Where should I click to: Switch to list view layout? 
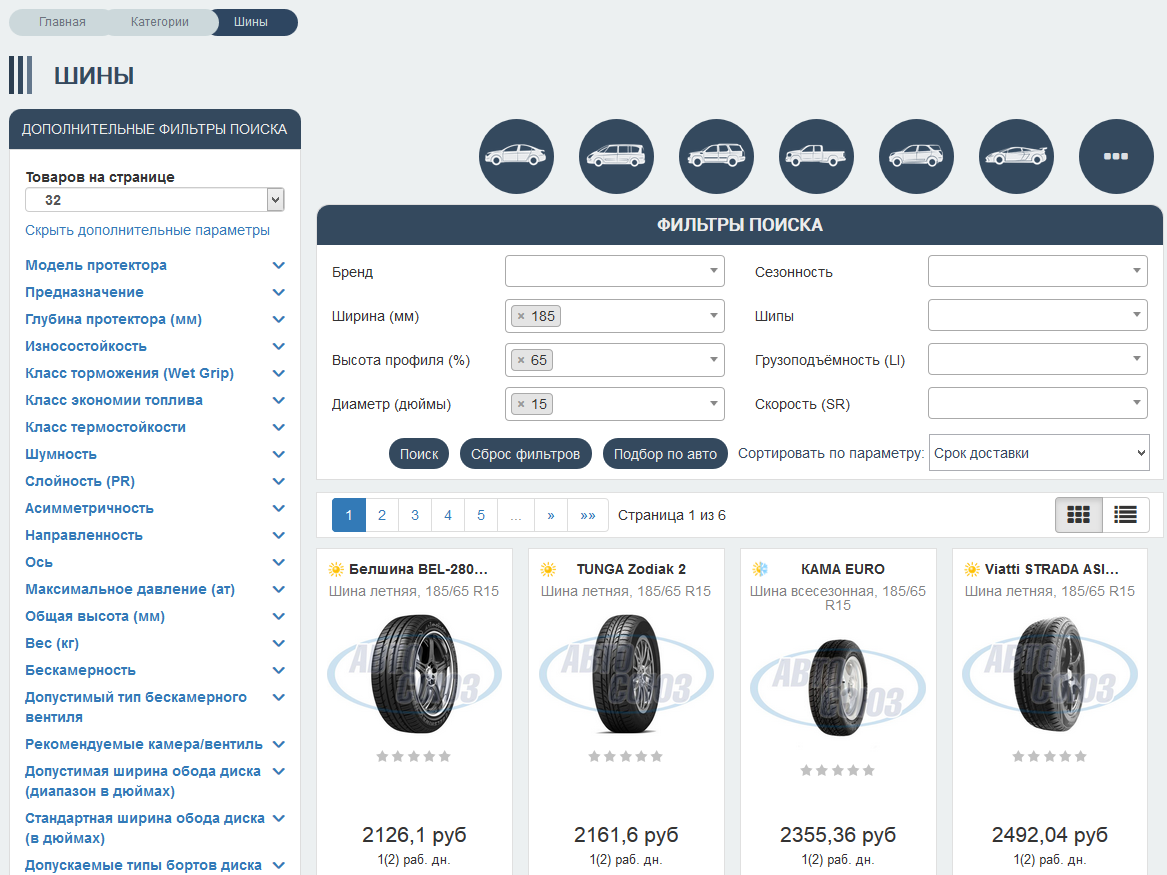click(1126, 515)
